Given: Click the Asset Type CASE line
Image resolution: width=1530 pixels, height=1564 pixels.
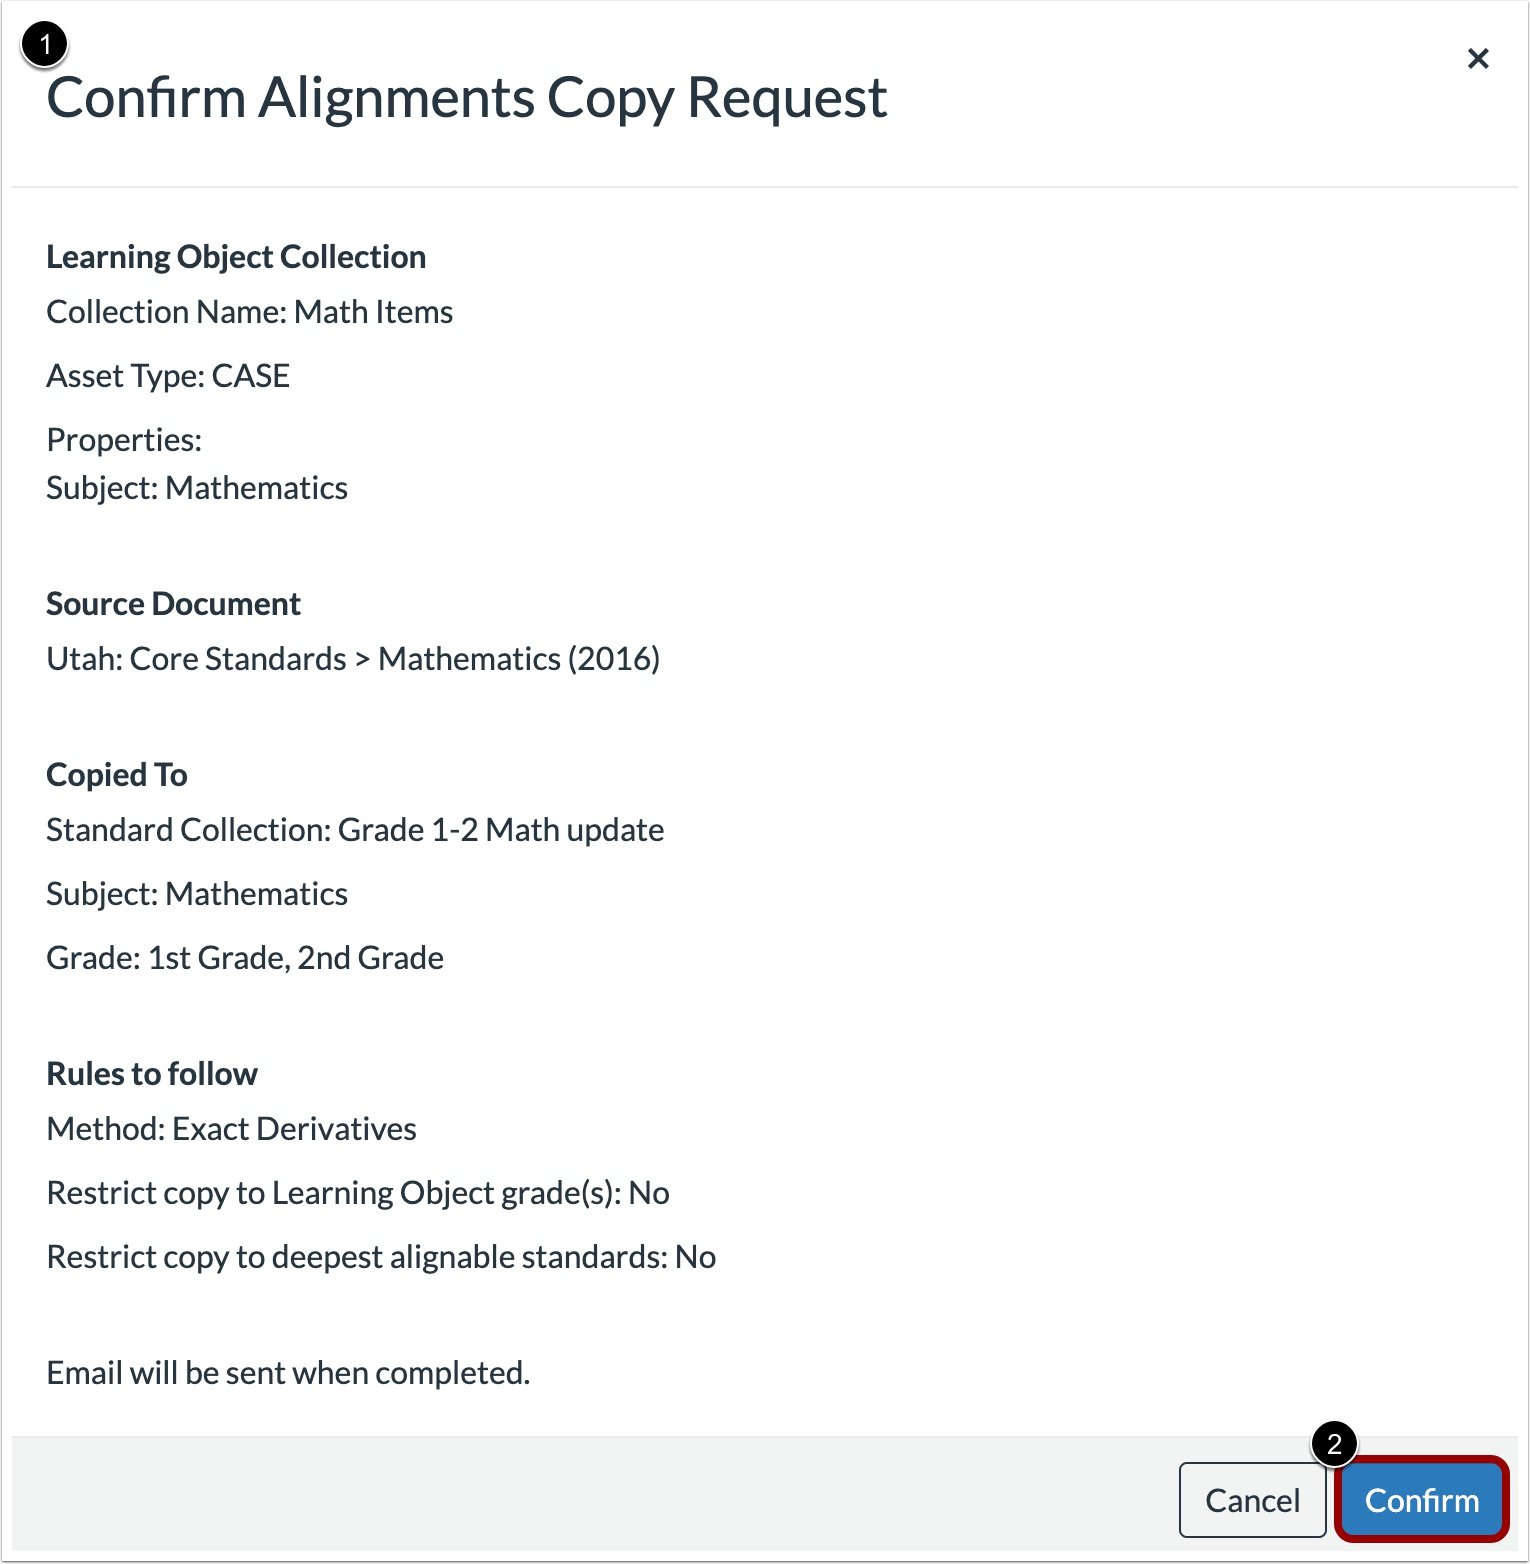Looking at the screenshot, I should pos(168,376).
